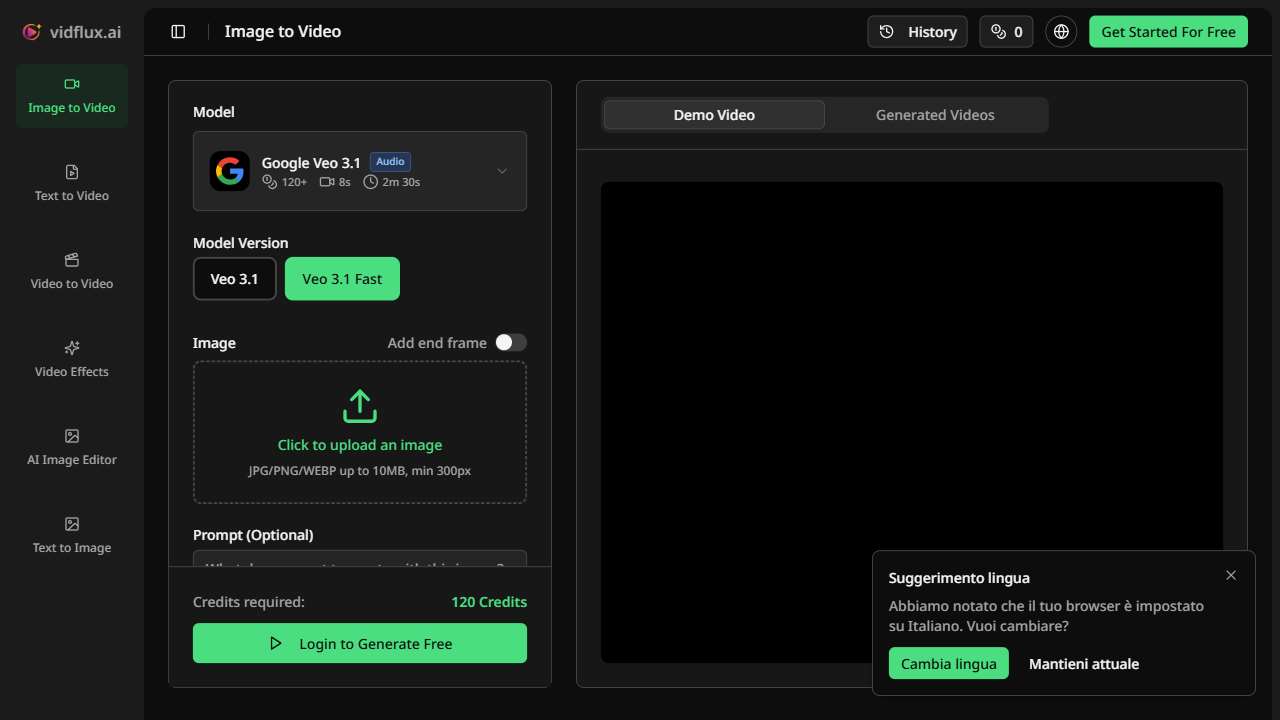This screenshot has height=720, width=1280.
Task: Open the Text to Video tool
Action: tap(71, 184)
